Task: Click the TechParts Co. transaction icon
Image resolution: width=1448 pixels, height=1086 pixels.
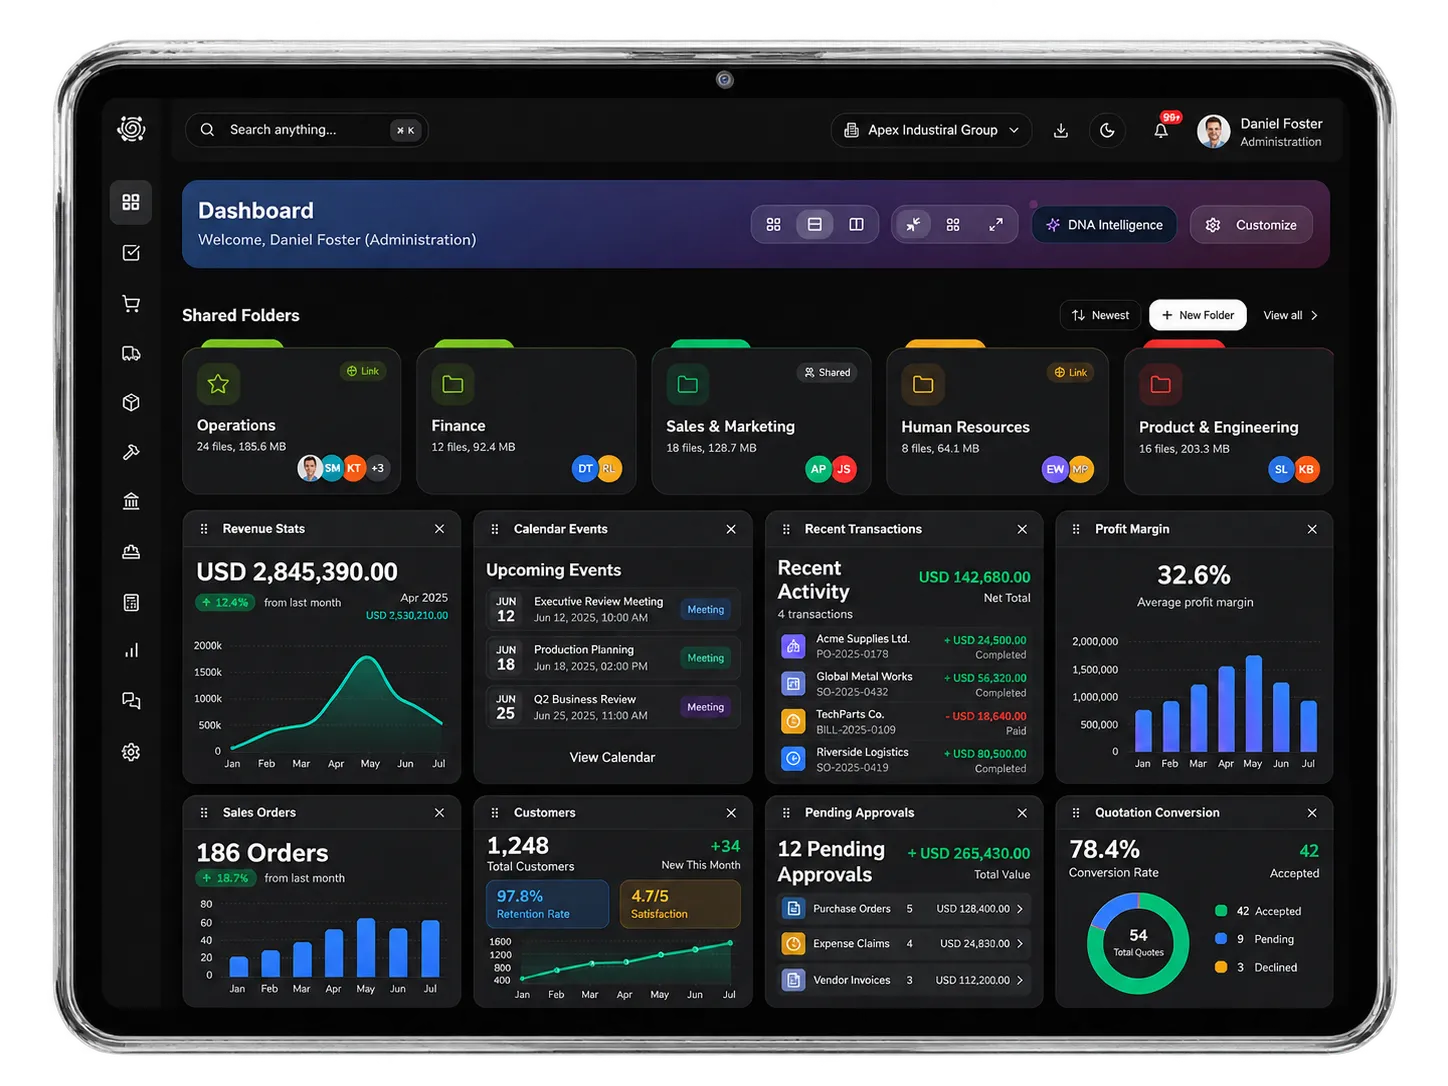Action: pos(793,721)
